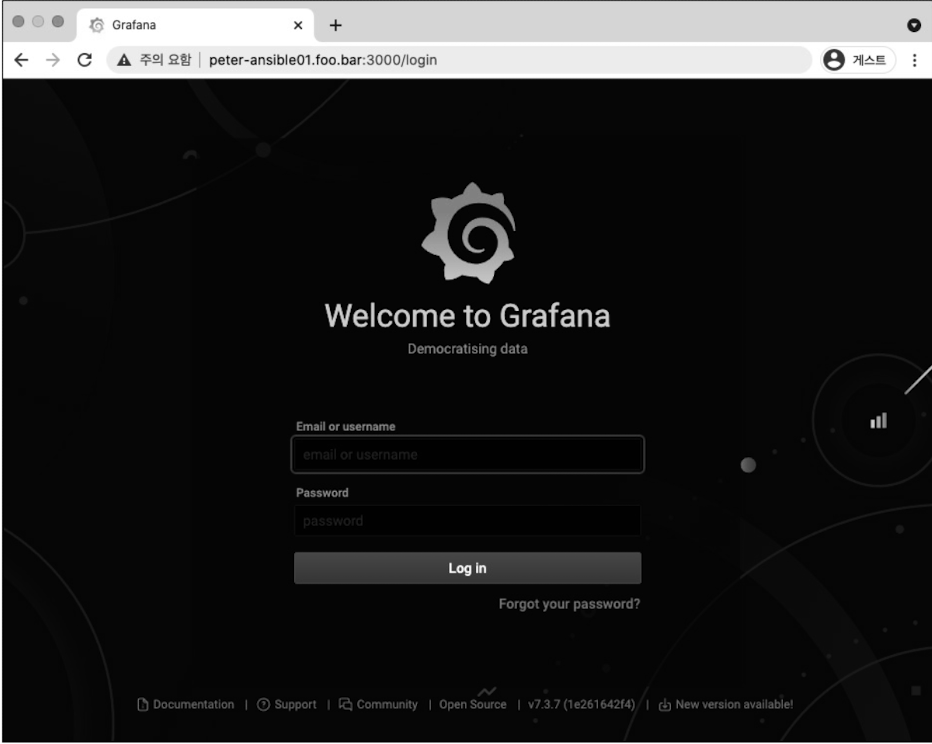Click the security warning triangle icon
This screenshot has width=932, height=744.
coord(124,60)
